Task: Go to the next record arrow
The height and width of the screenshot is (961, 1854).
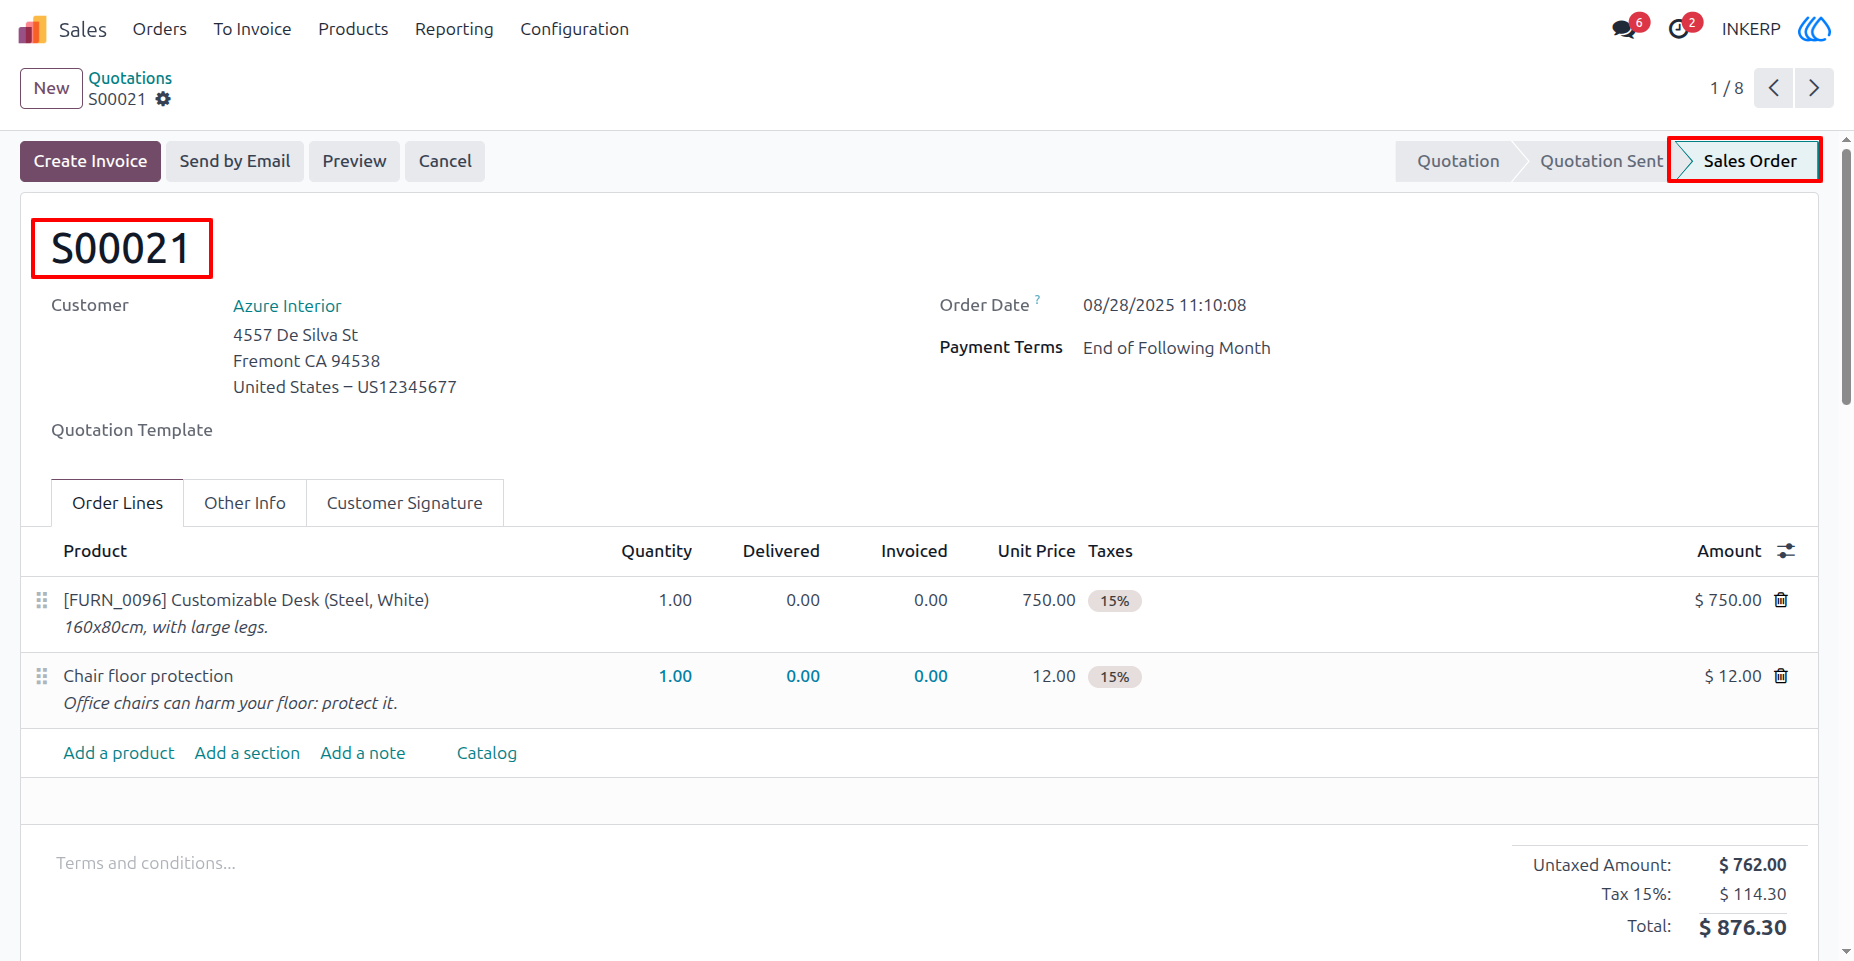Action: pos(1814,88)
